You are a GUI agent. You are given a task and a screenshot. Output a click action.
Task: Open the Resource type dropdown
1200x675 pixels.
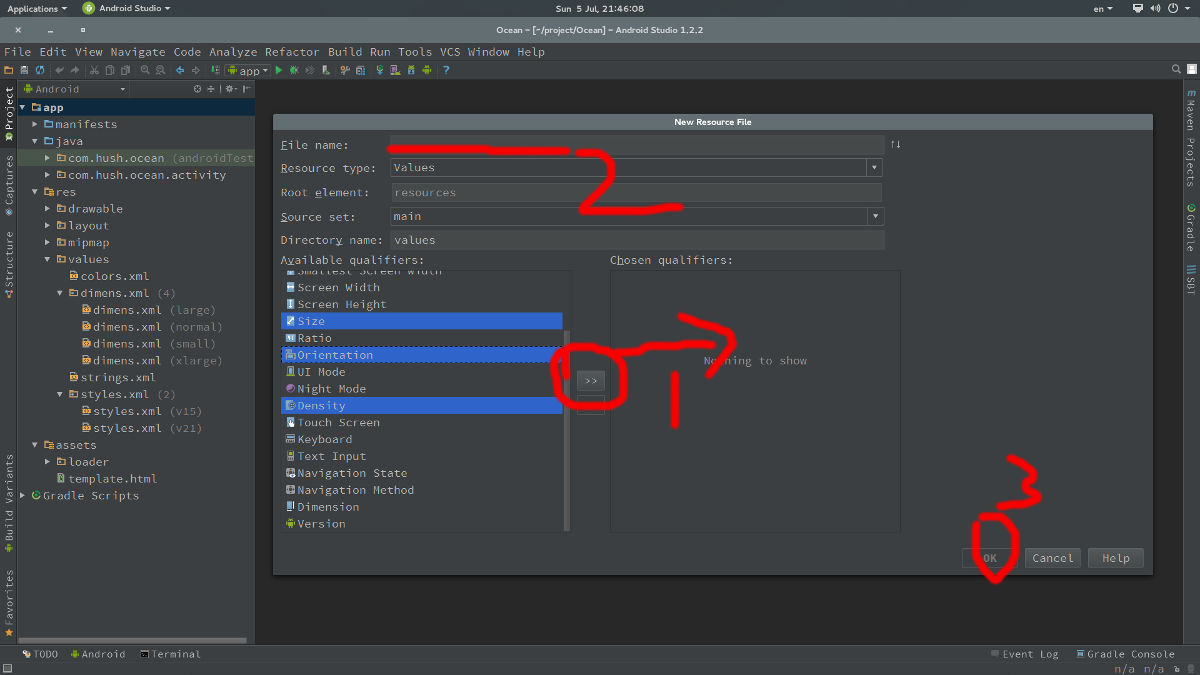(874, 168)
